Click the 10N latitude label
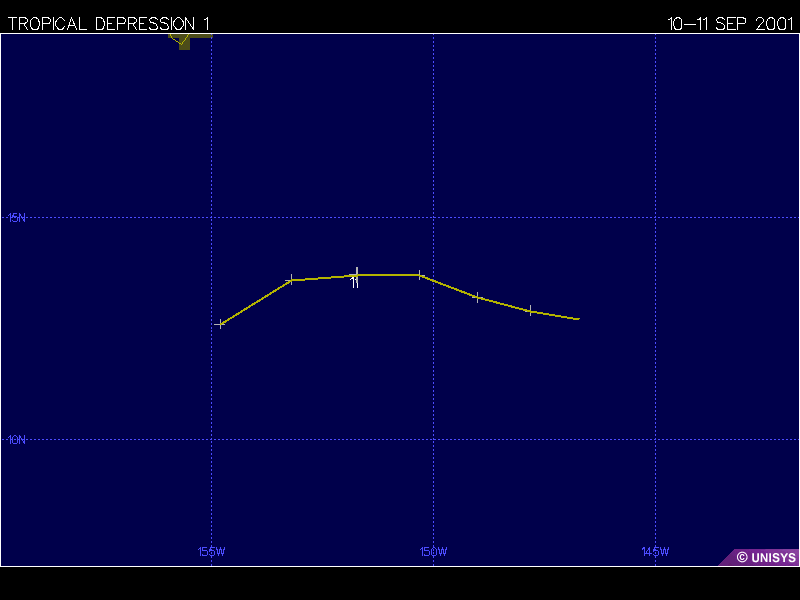The image size is (800, 600). [16, 440]
